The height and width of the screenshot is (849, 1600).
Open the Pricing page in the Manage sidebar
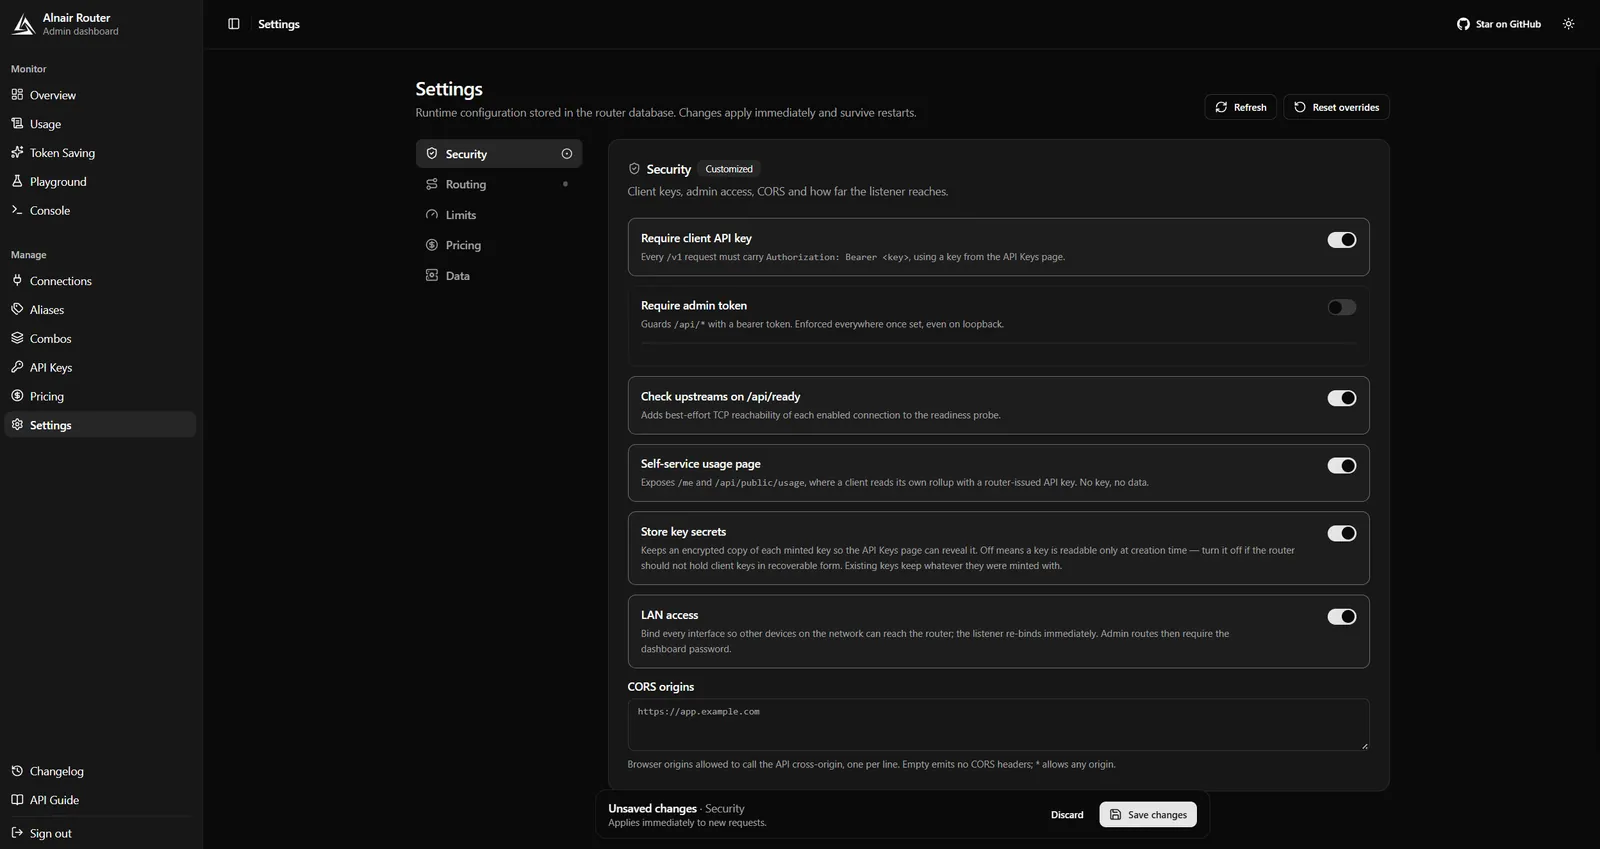coord(100,396)
